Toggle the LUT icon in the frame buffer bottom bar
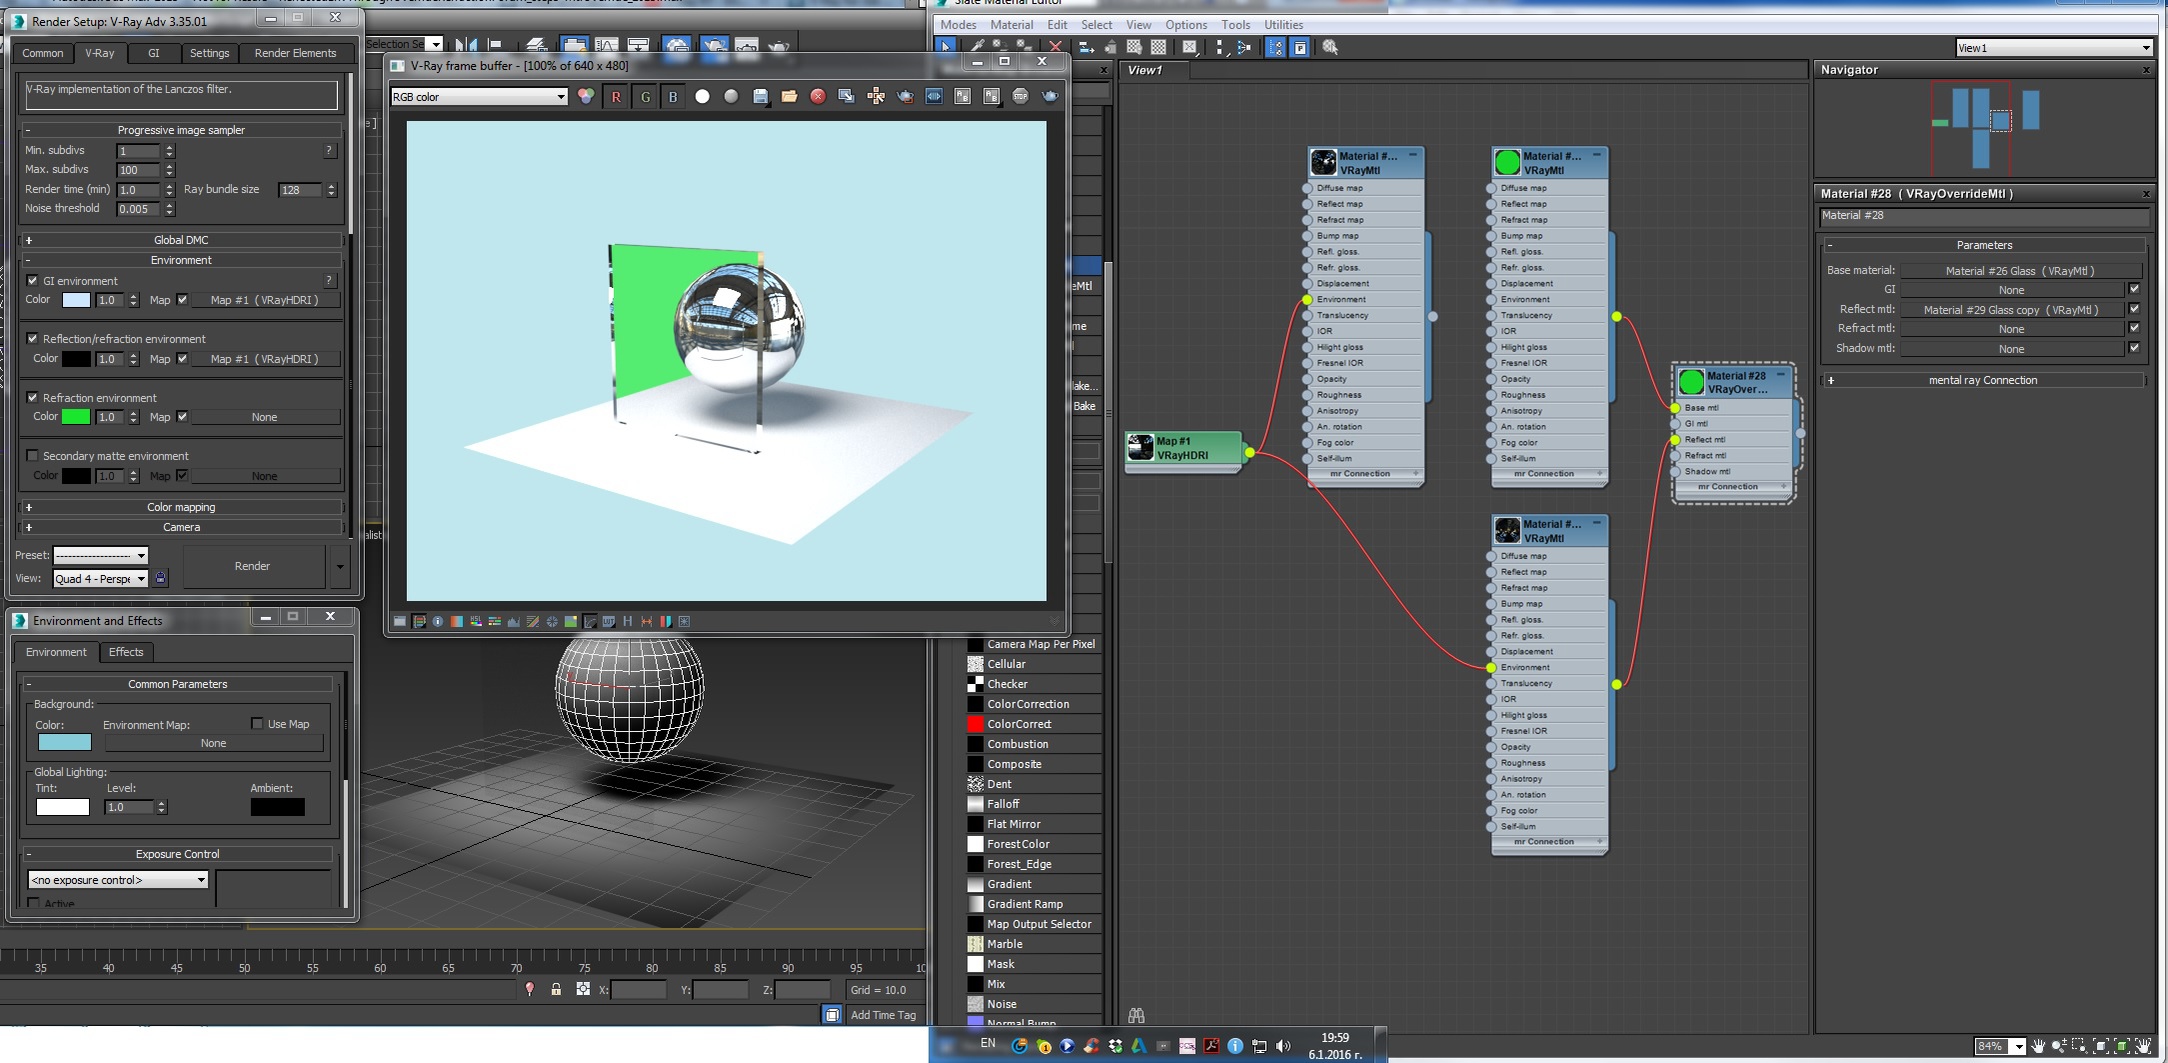Screen dimensions: 2168x1063 [x=608, y=622]
